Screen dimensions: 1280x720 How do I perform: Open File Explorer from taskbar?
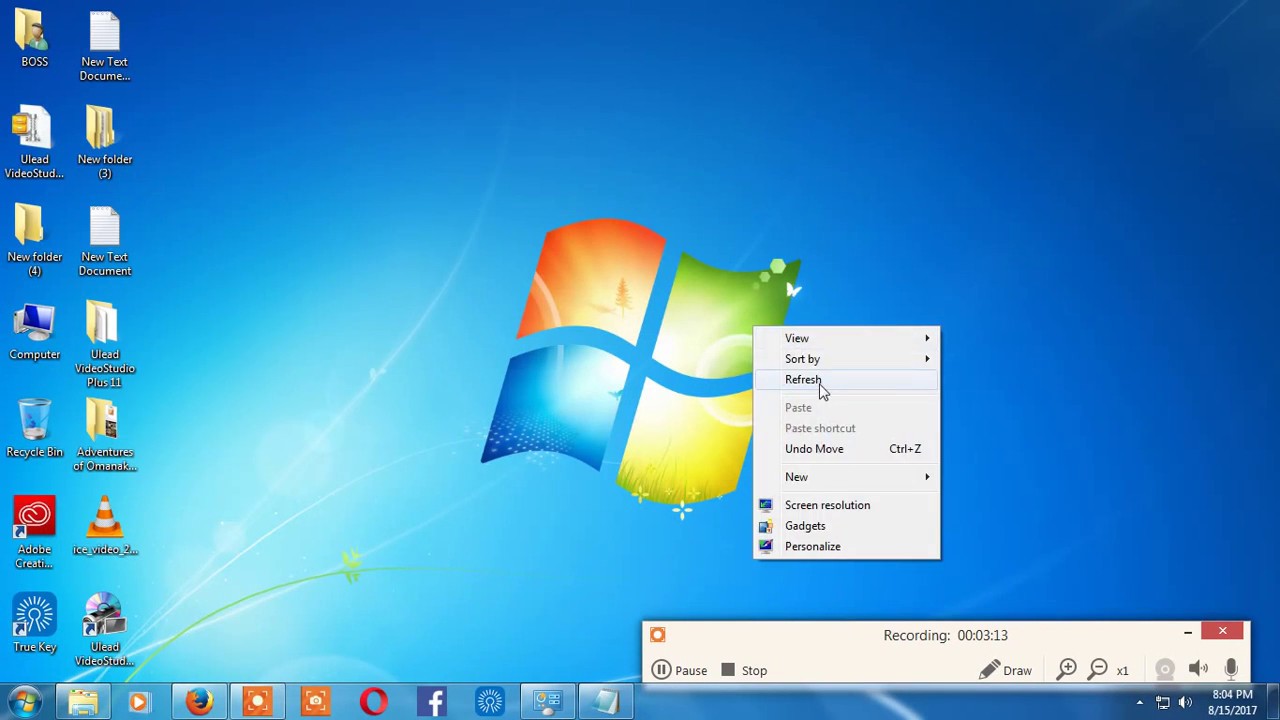pos(83,702)
